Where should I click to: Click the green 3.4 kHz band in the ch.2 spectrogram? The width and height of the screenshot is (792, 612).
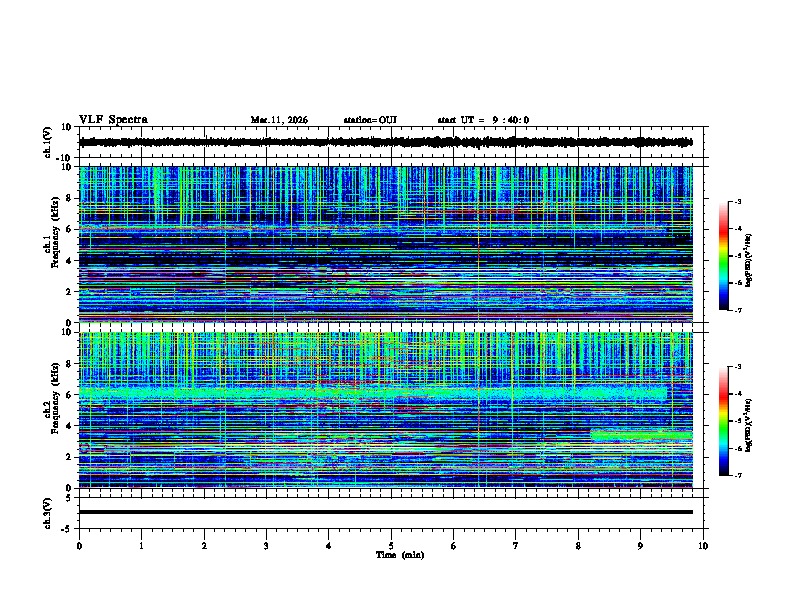(x=641, y=435)
